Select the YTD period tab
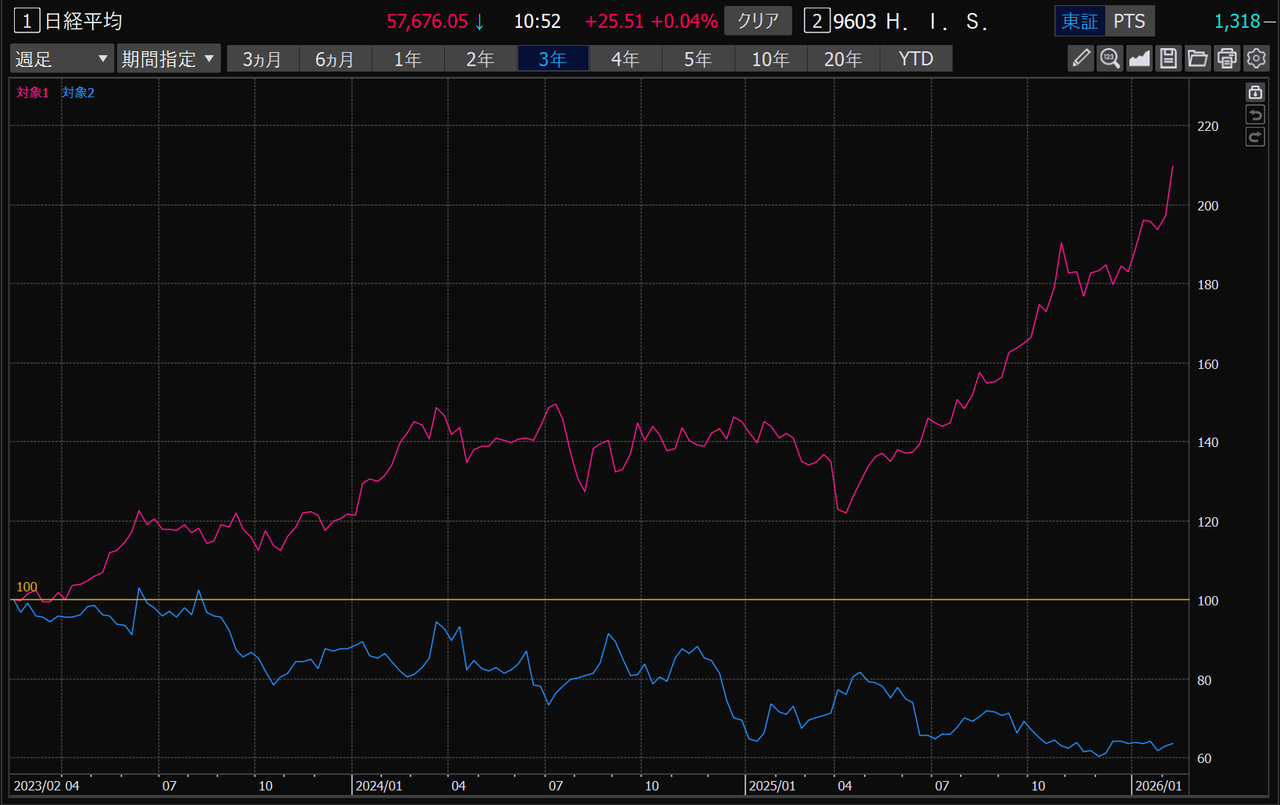 pyautogui.click(x=915, y=59)
